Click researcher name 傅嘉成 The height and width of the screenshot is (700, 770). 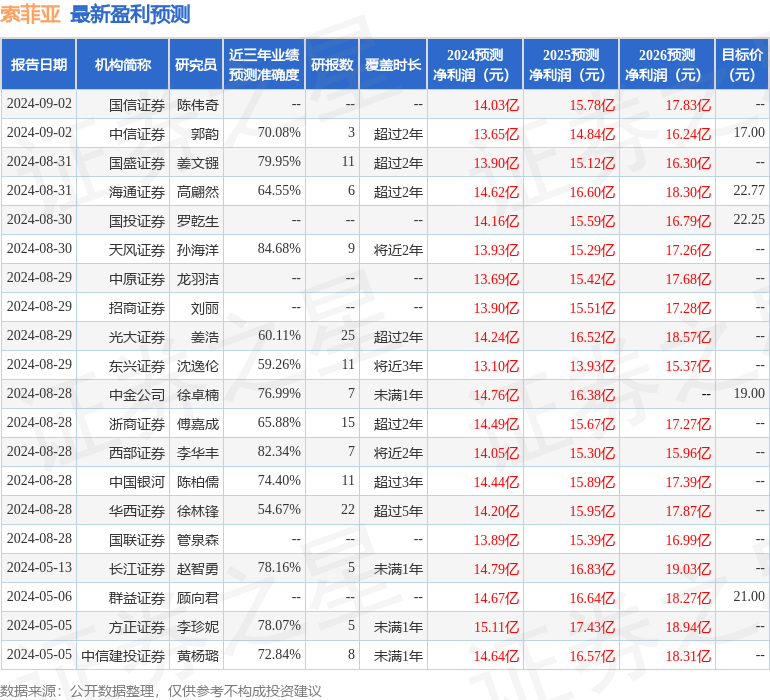(198, 424)
